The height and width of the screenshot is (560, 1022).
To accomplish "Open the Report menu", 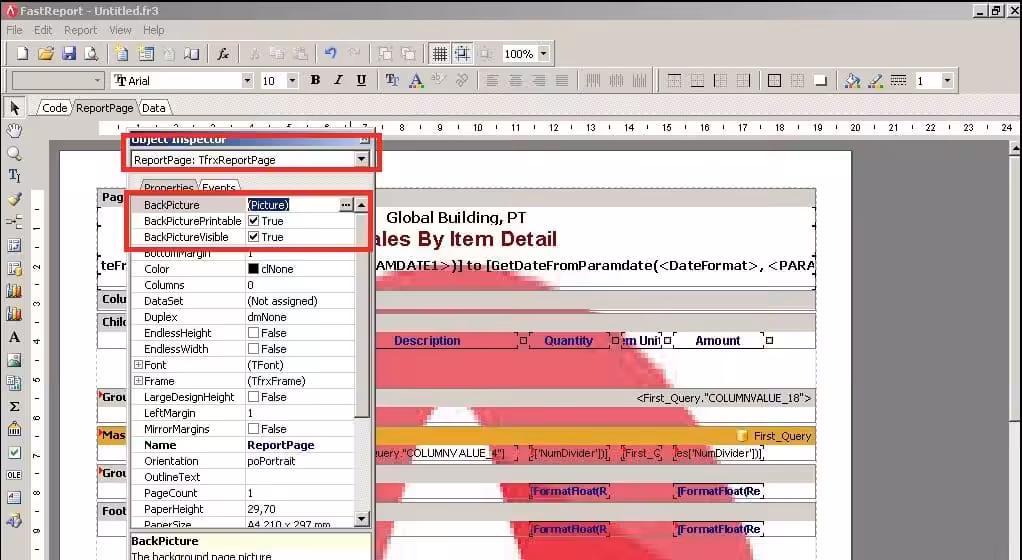I will point(80,30).
